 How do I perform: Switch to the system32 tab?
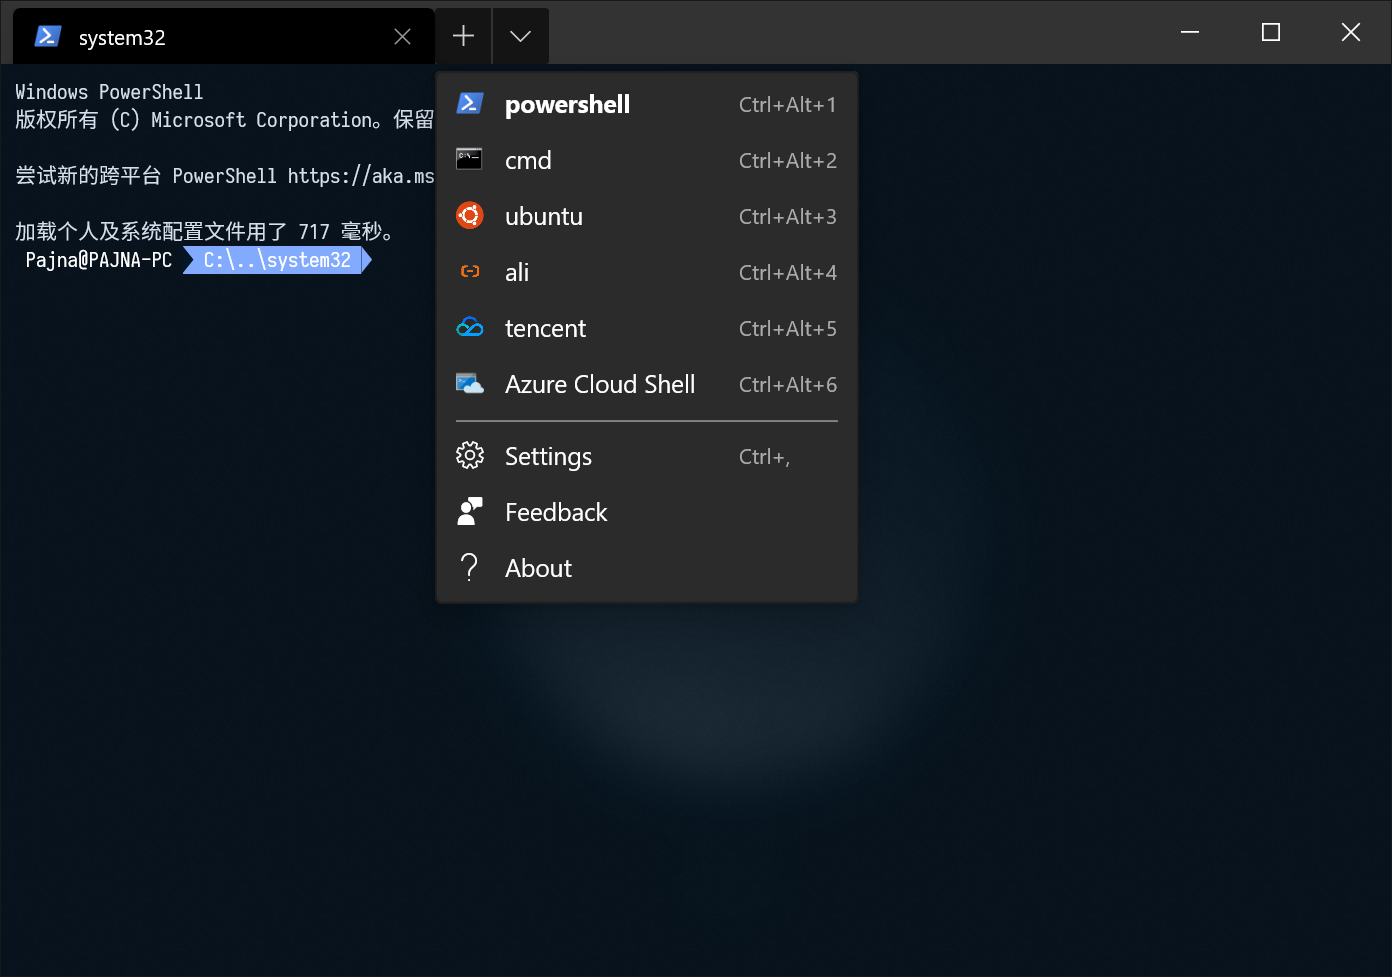pos(223,37)
